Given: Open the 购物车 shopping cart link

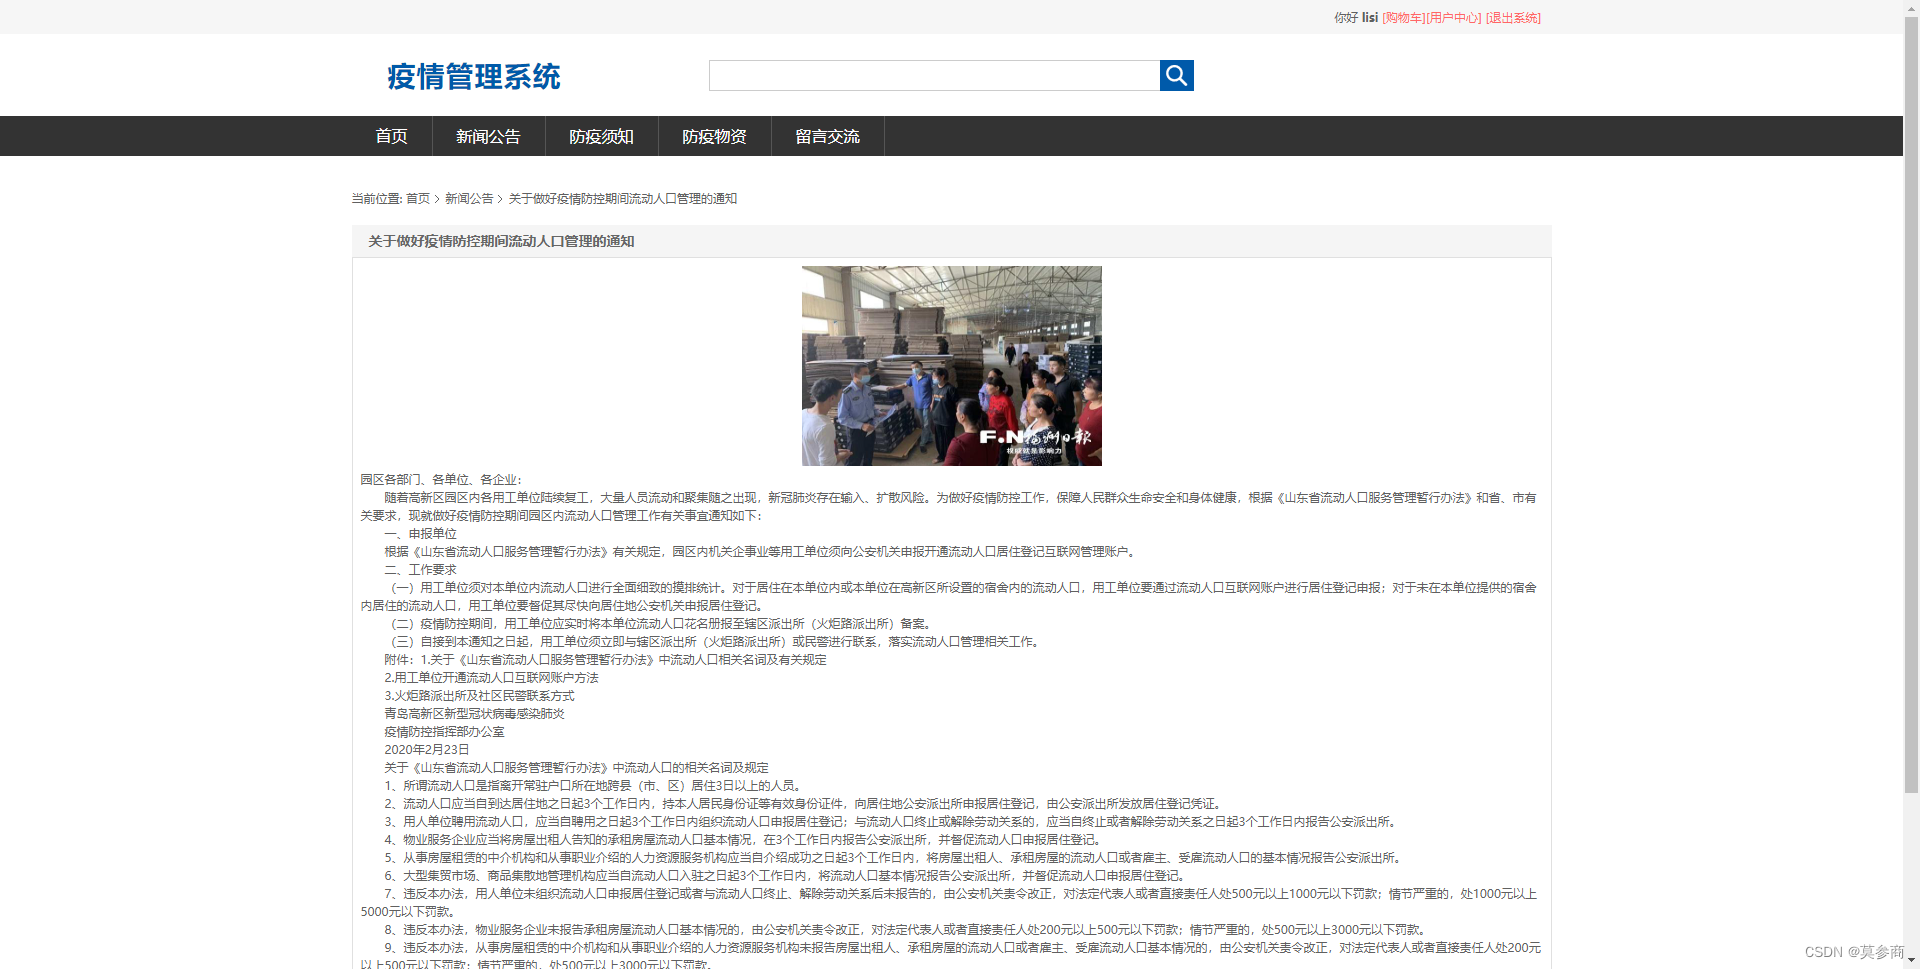Looking at the screenshot, I should 1403,17.
